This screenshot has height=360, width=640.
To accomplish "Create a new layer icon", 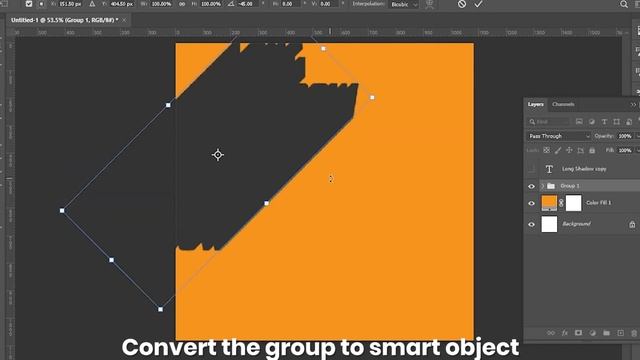I will [x=620, y=333].
